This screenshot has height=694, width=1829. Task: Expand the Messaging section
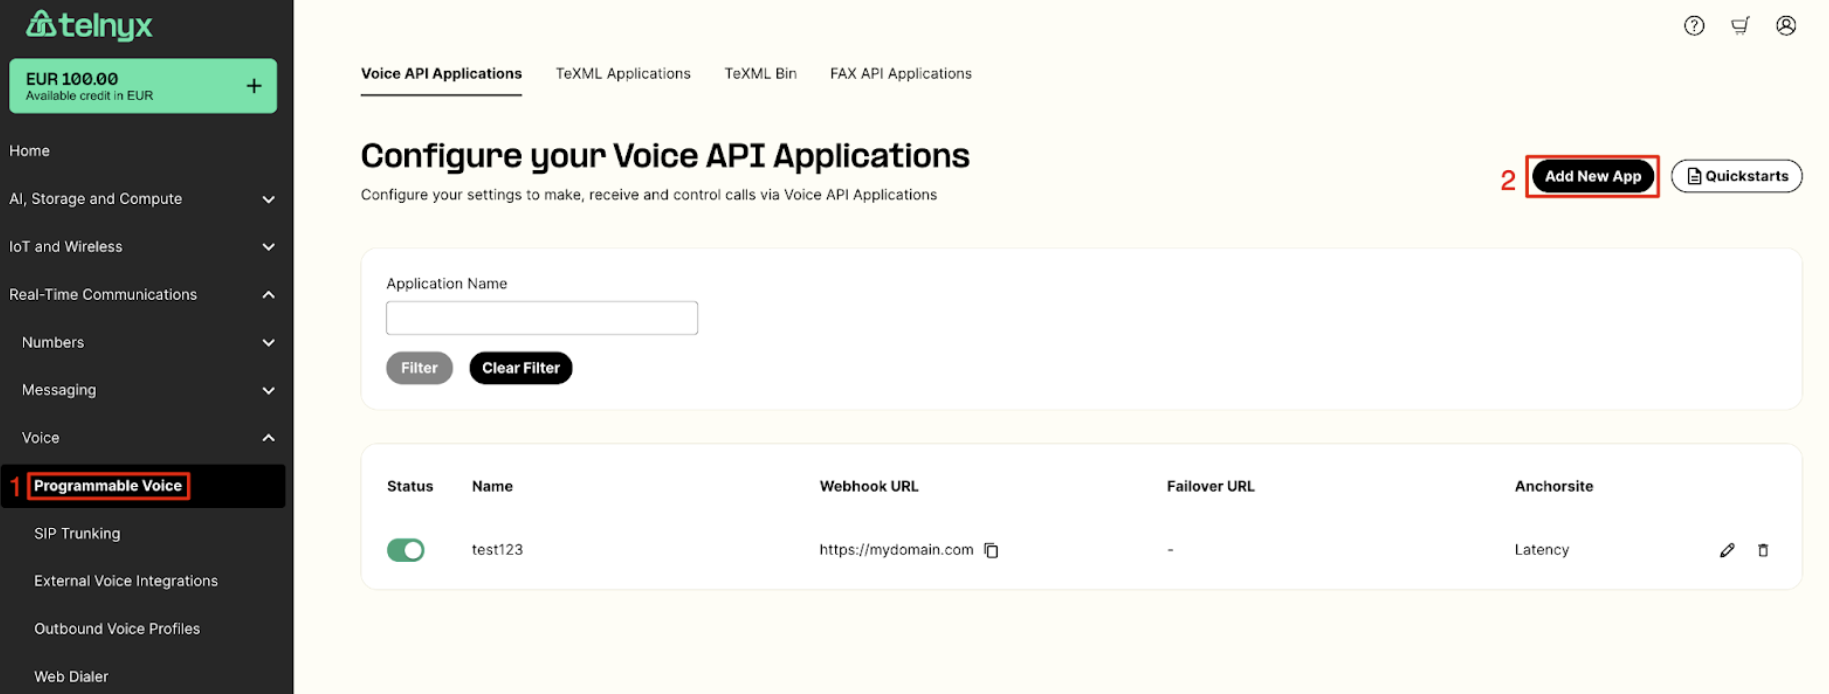(268, 390)
